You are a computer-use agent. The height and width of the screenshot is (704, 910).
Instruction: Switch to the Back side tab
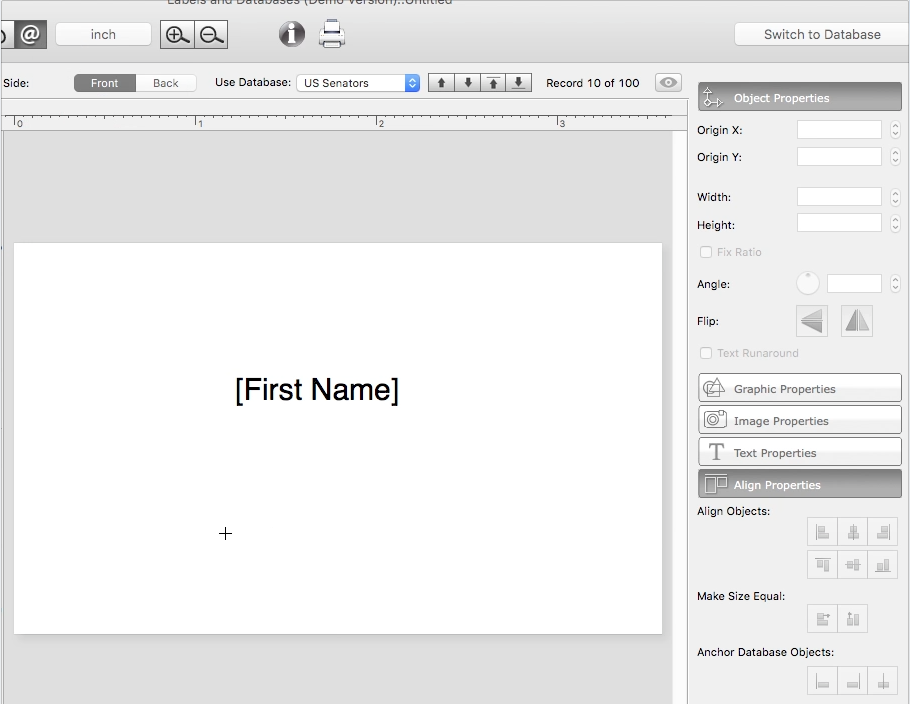166,83
